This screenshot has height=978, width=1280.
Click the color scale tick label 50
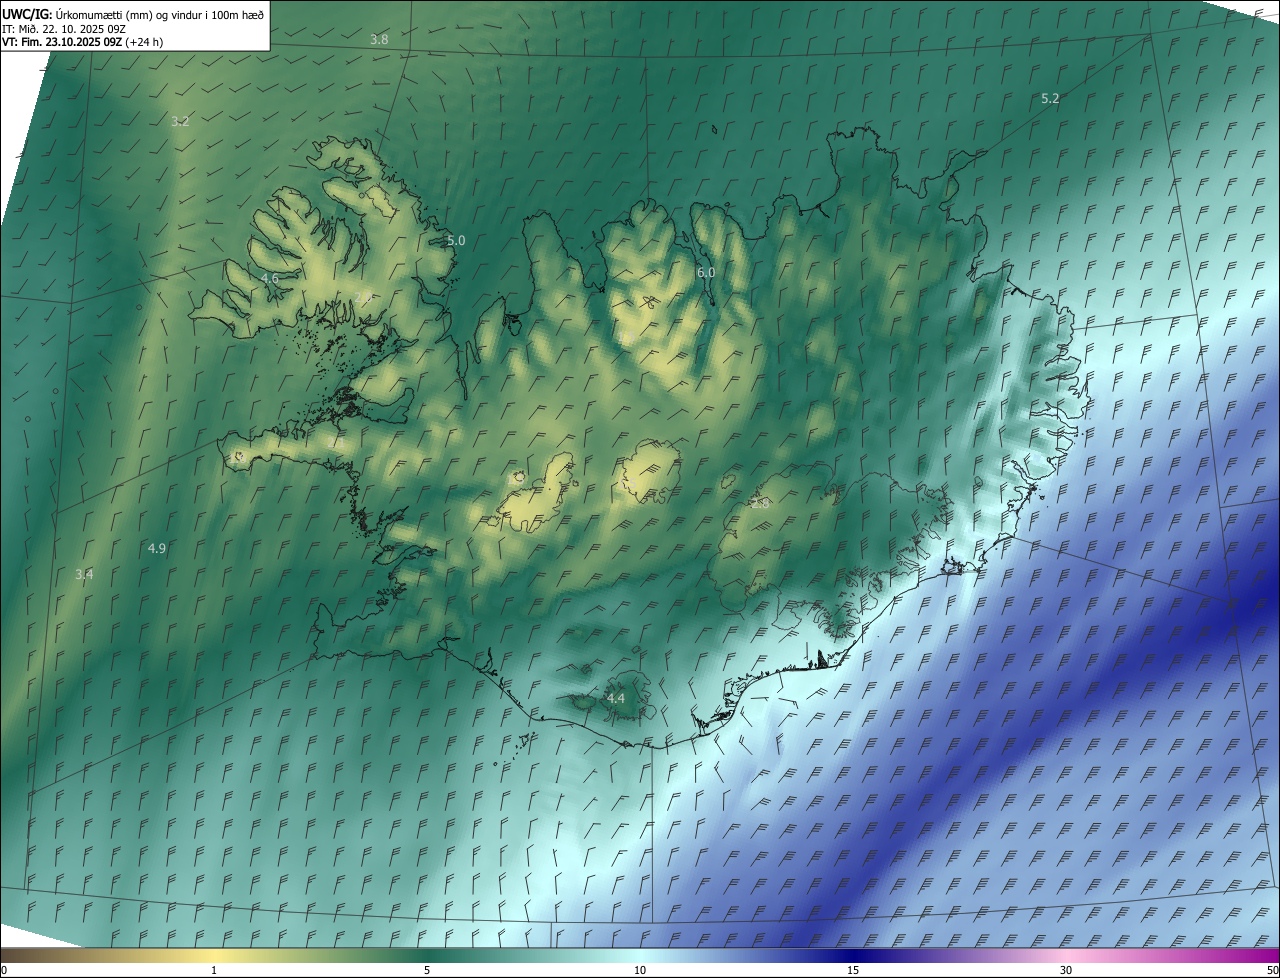[x=1273, y=970]
